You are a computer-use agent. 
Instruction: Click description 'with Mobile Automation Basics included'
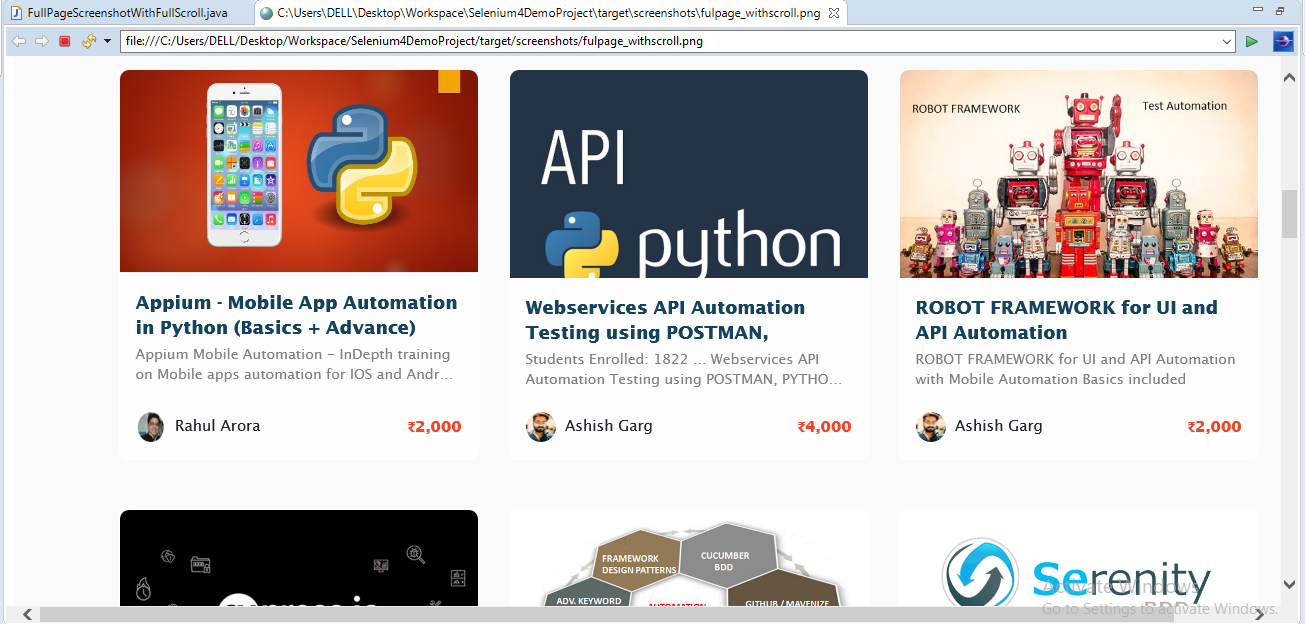click(x=1051, y=379)
